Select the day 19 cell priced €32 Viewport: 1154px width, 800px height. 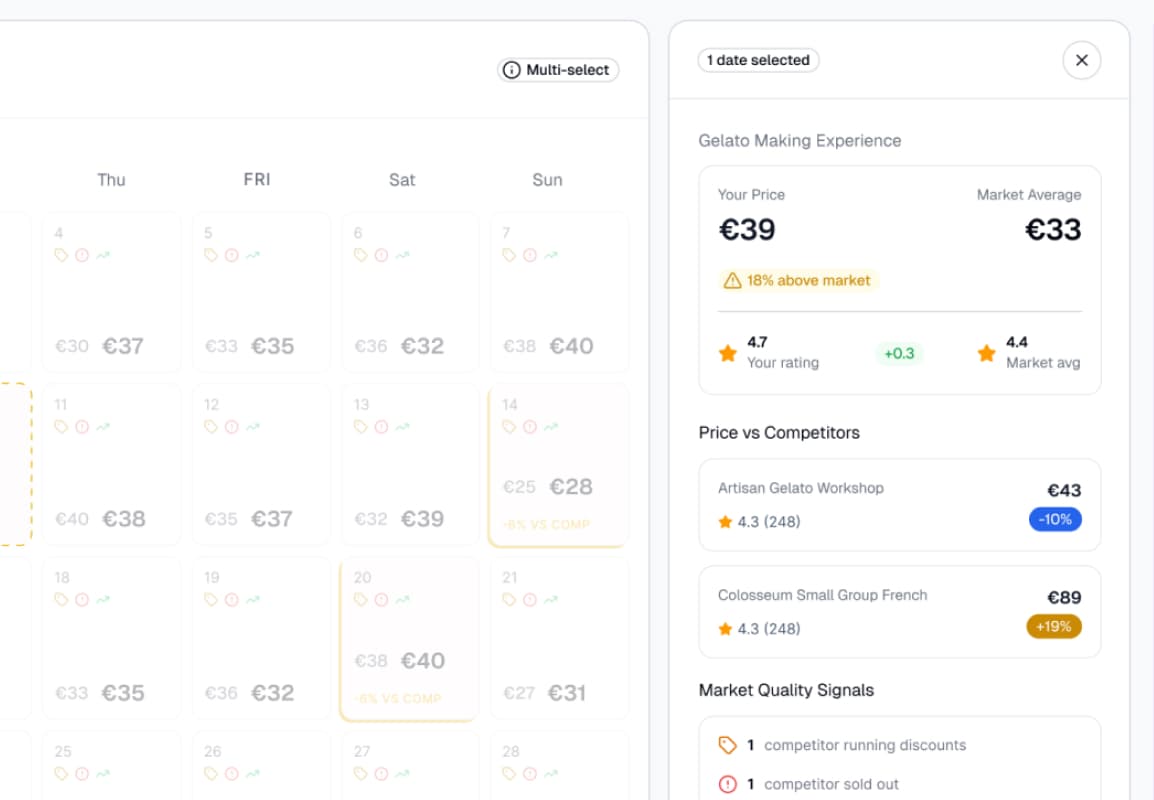click(261, 637)
